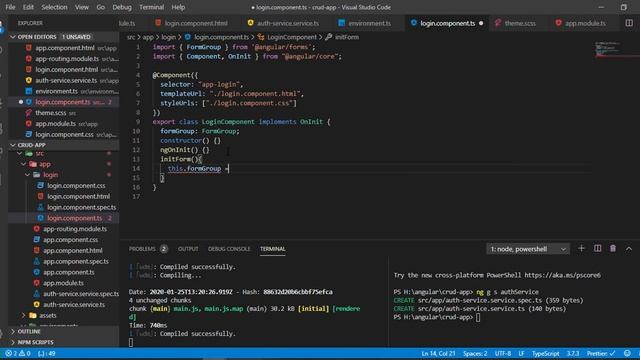Collapse the app folder
The height and width of the screenshot is (360, 640).
point(23,164)
